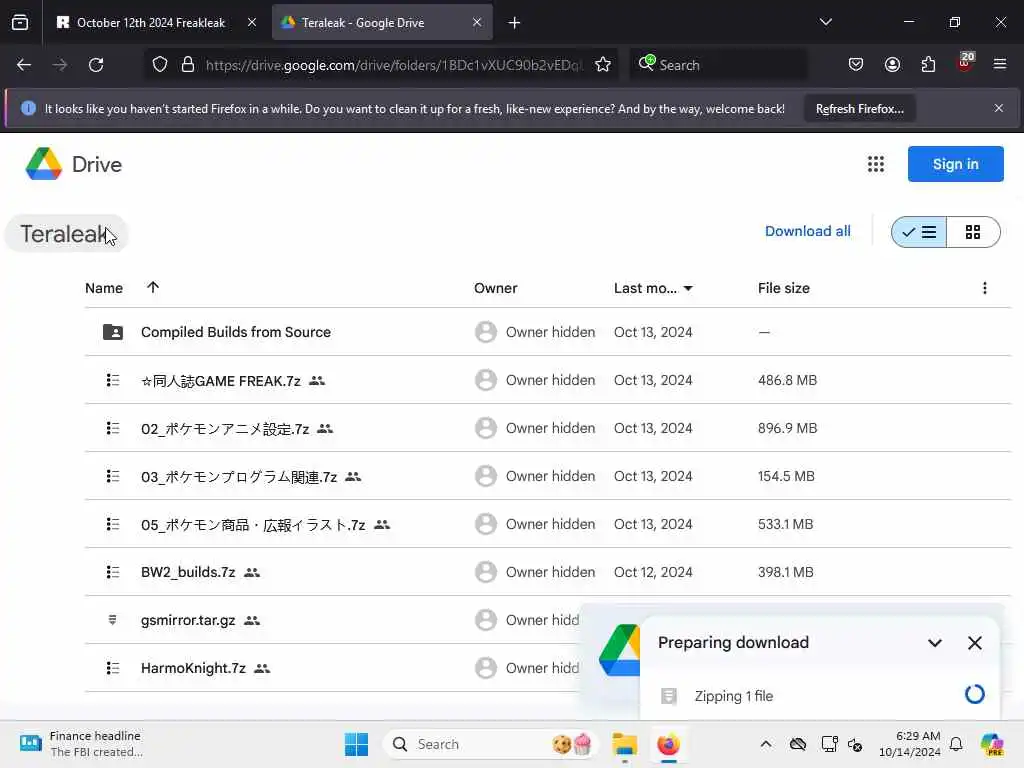
Task: Click Download all link
Action: 807,231
